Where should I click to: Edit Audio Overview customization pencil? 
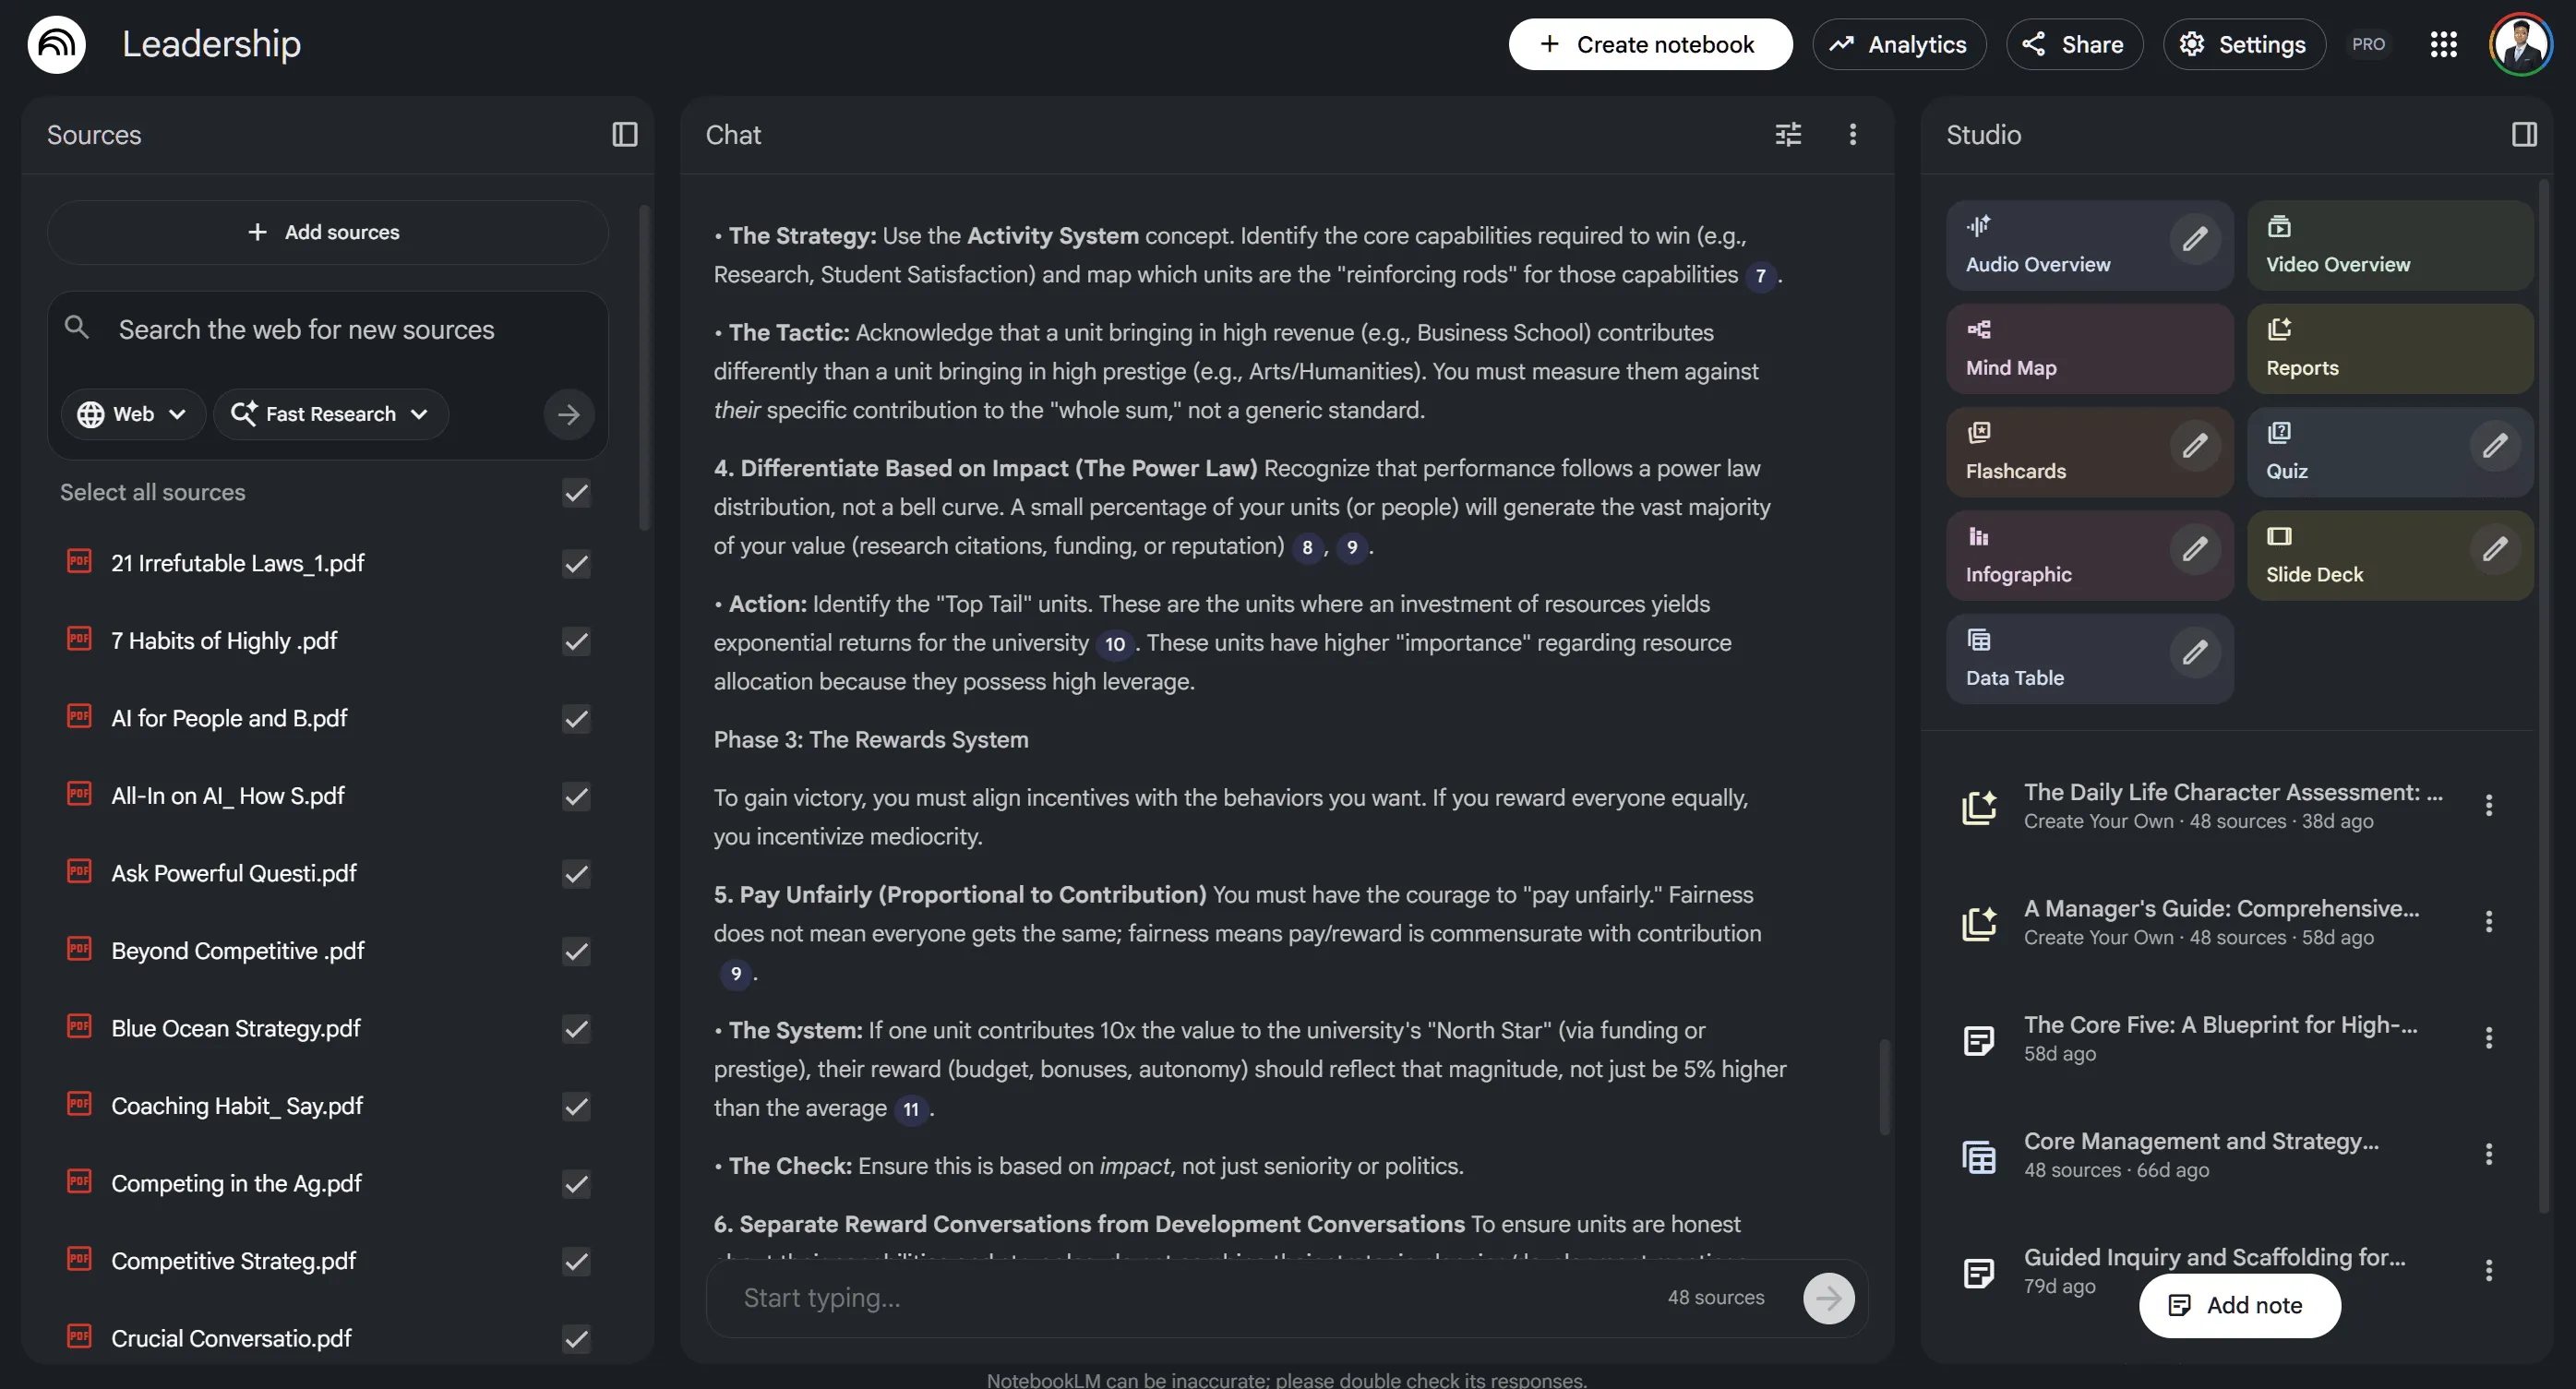tap(2195, 240)
